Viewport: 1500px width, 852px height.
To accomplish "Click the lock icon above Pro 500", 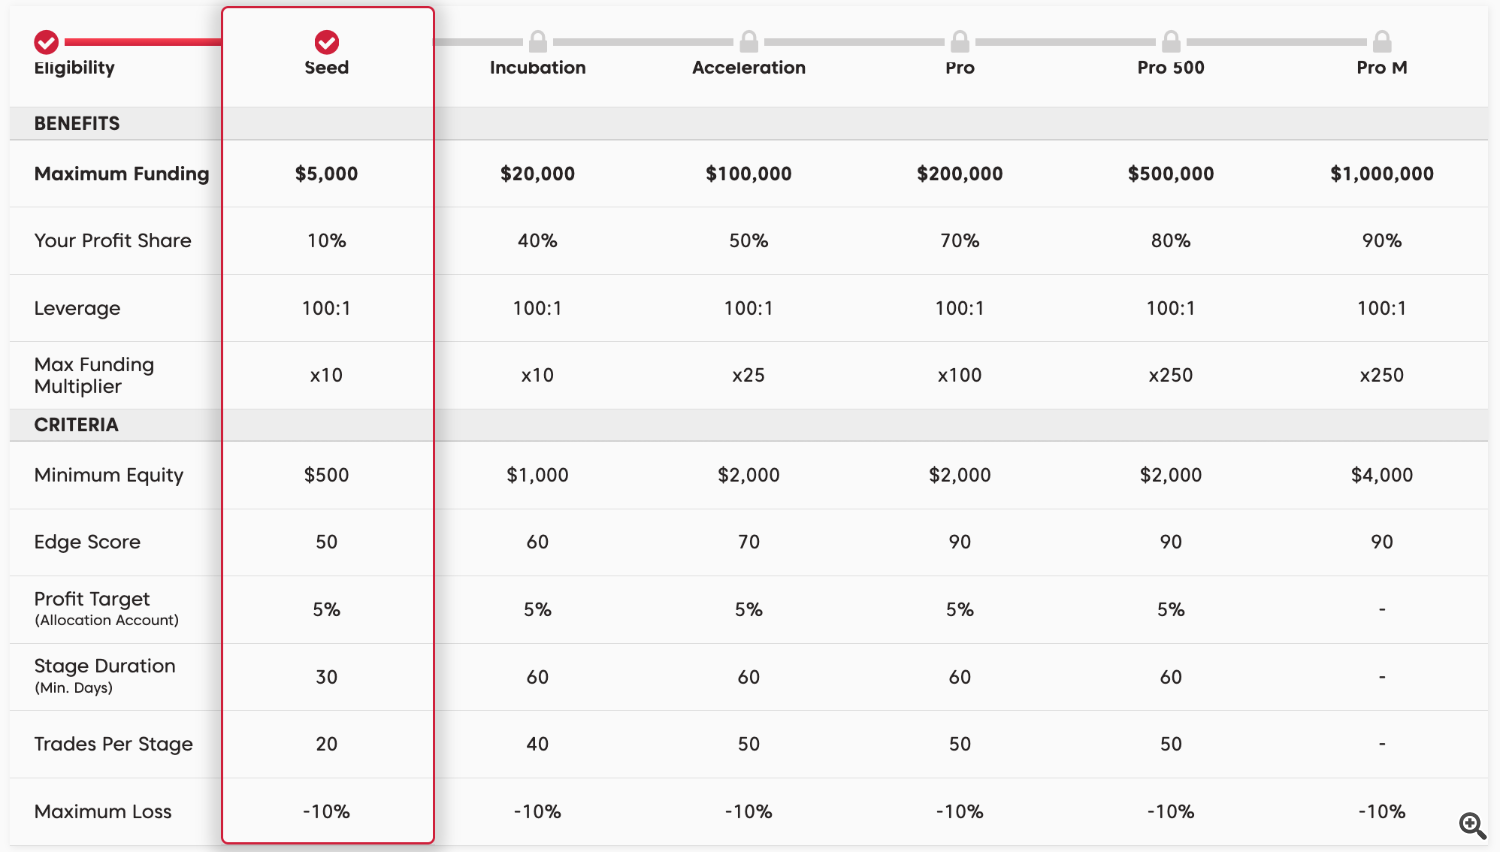I will click(1170, 42).
